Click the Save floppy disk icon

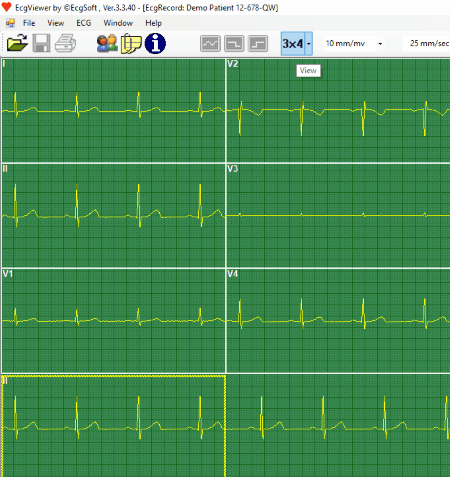point(41,43)
